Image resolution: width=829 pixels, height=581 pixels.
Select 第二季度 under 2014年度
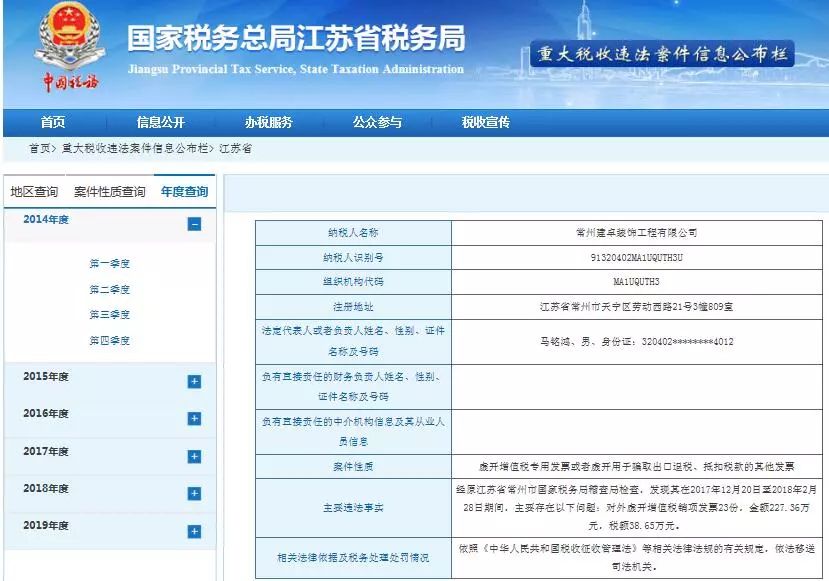pos(109,289)
